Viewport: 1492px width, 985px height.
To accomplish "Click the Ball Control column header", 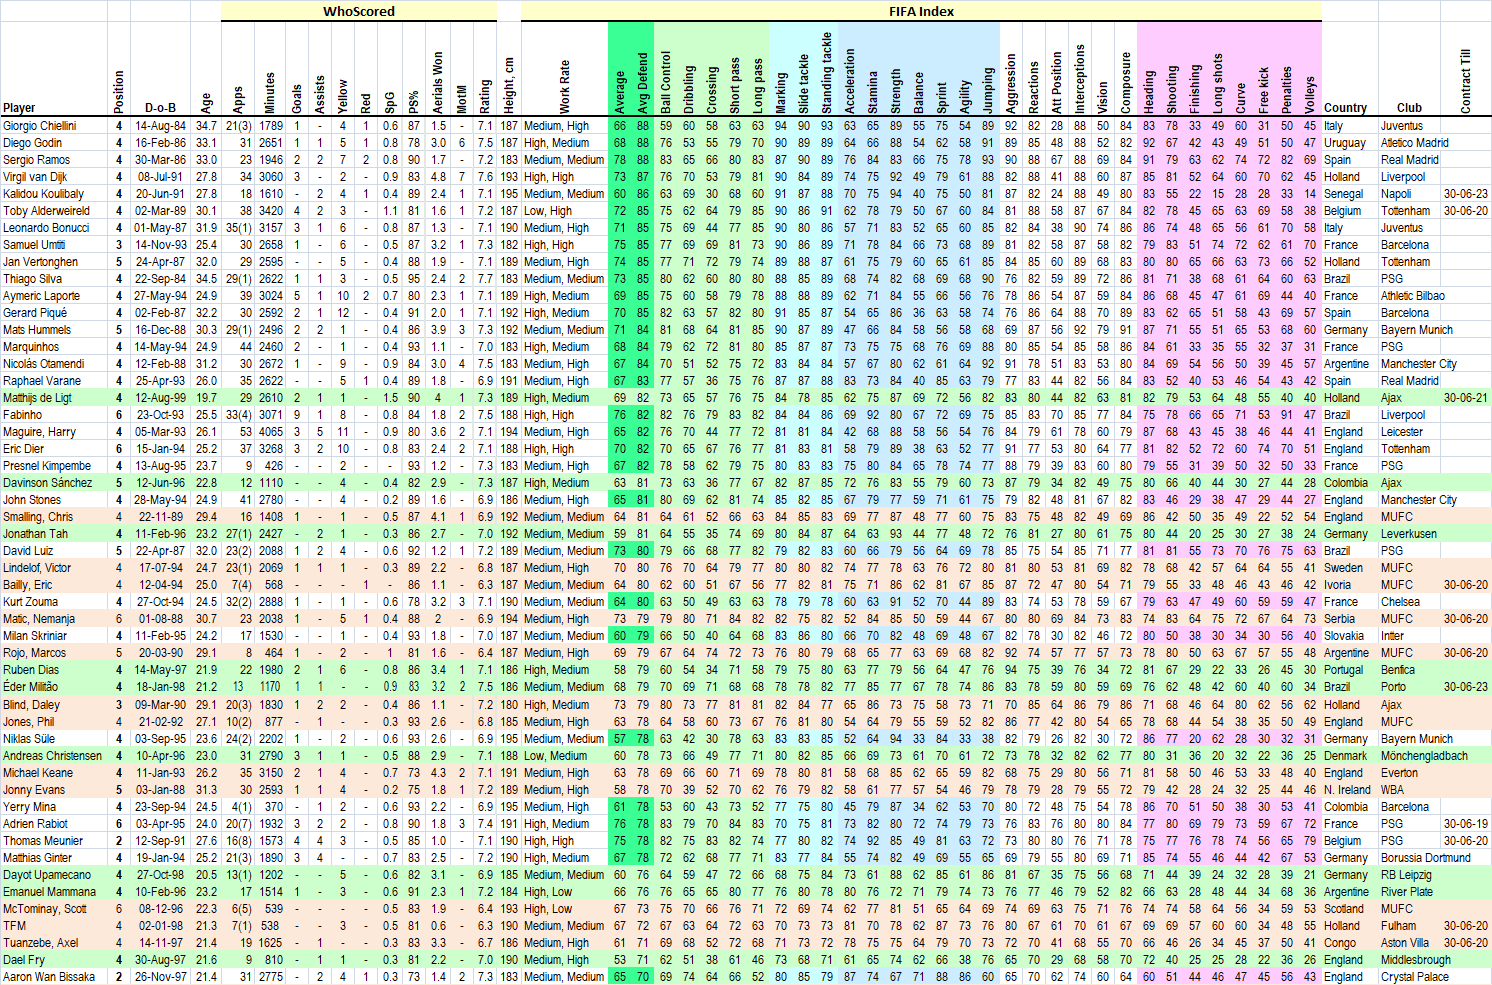I will pos(666,68).
